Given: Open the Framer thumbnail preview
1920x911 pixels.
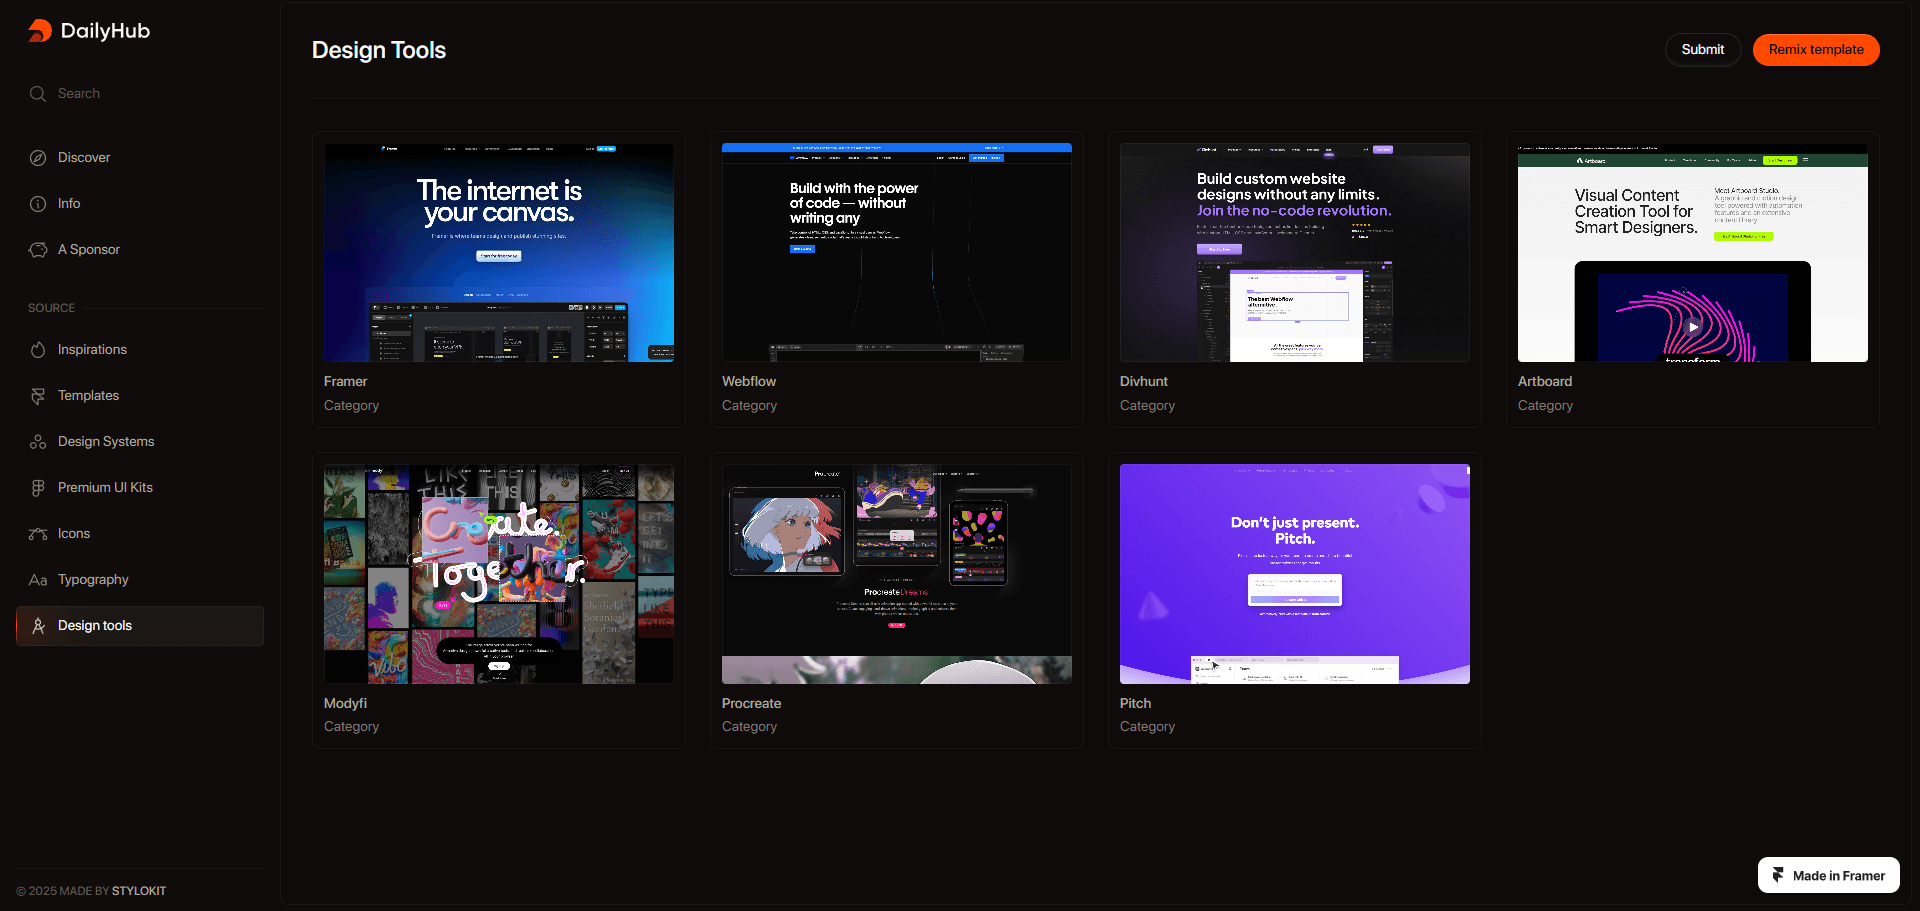Looking at the screenshot, I should 499,253.
